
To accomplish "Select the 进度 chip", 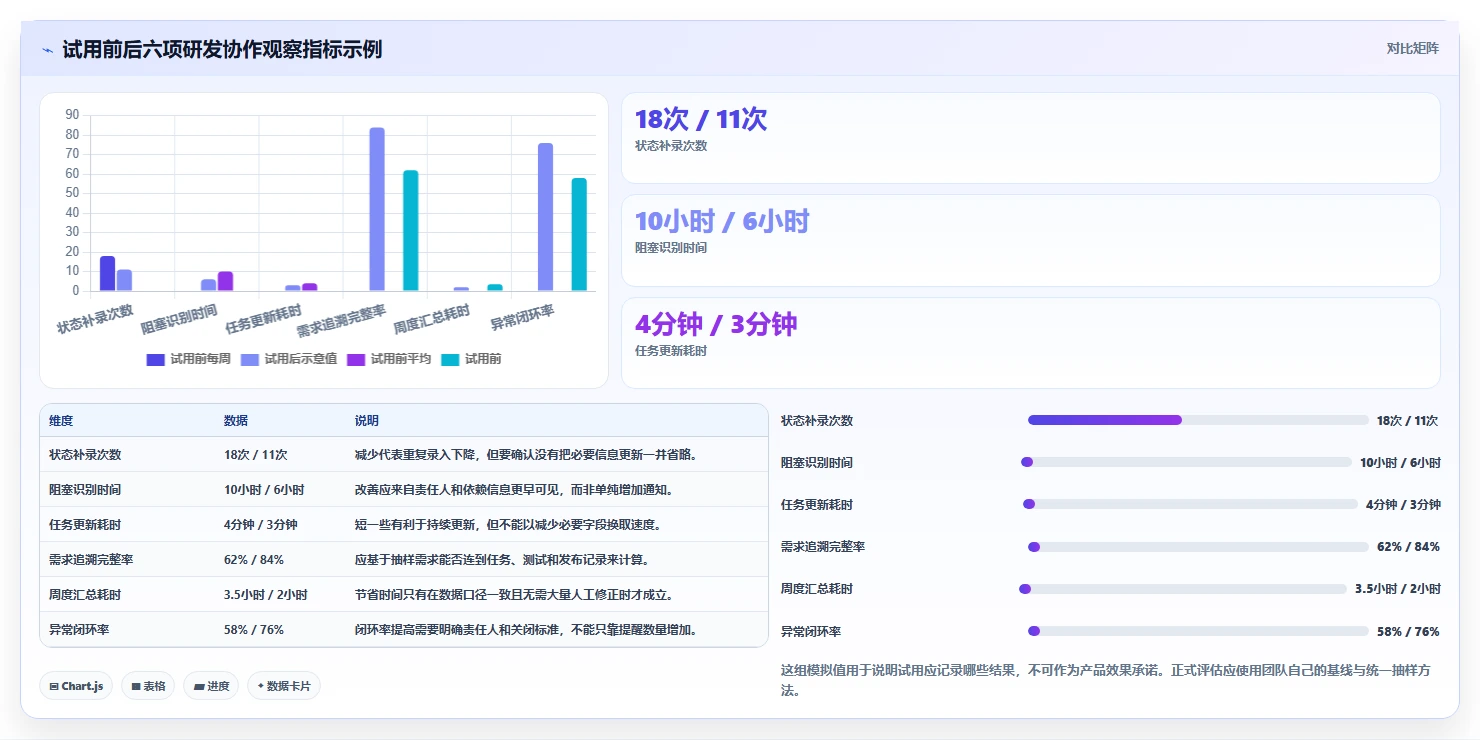I will [x=211, y=686].
